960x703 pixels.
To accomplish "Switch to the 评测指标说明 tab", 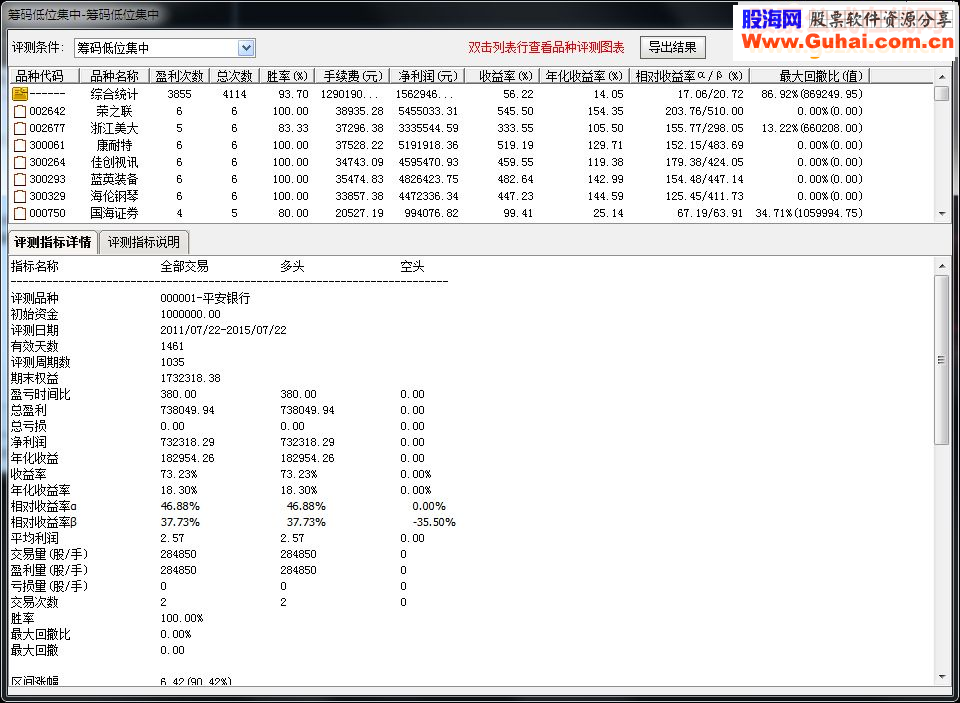I will tap(144, 242).
